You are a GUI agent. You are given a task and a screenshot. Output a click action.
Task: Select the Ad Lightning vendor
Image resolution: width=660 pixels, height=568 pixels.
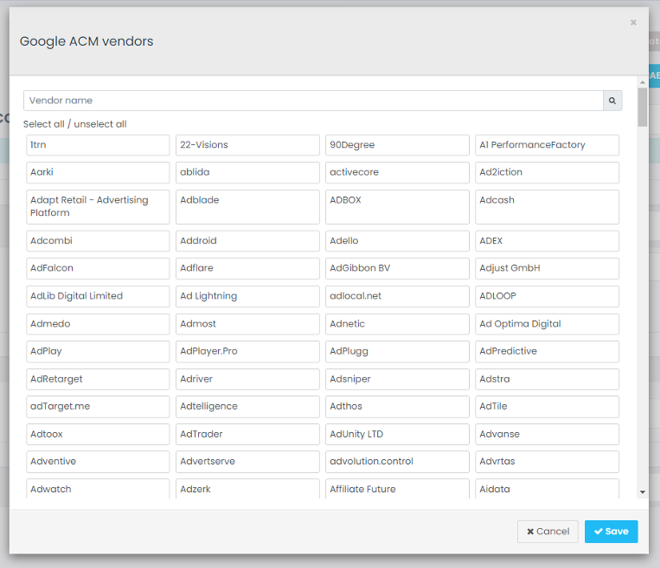coord(247,296)
